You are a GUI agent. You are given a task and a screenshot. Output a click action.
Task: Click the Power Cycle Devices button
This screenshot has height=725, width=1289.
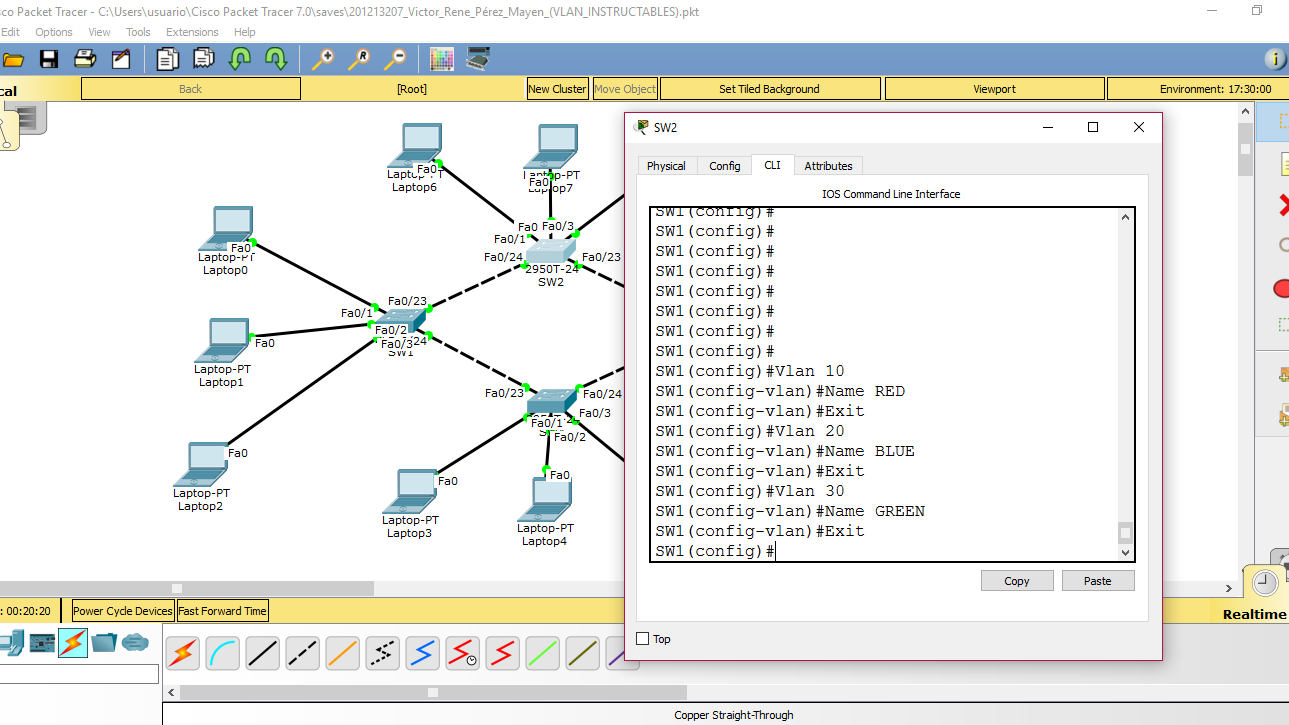[121, 610]
